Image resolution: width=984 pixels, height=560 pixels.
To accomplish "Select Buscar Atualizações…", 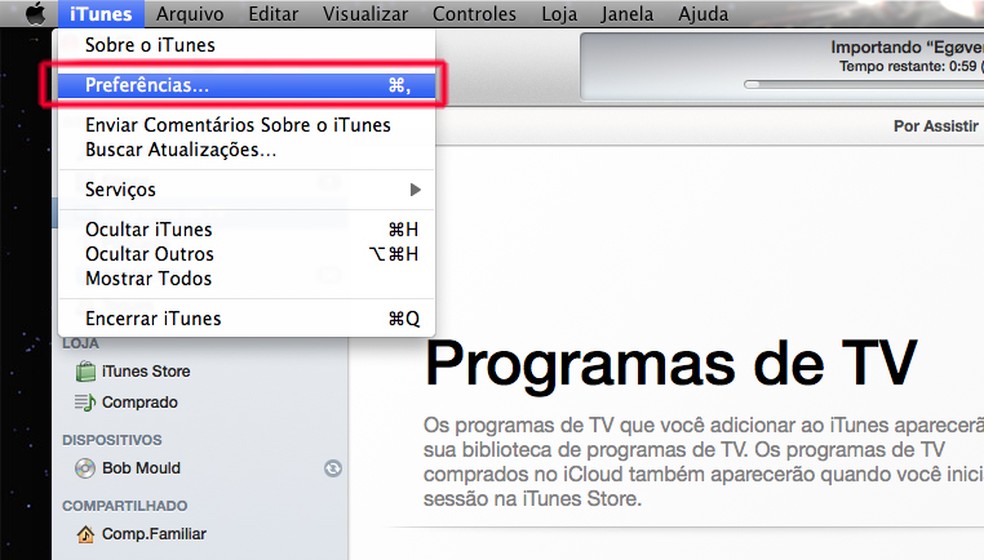I will (246, 150).
